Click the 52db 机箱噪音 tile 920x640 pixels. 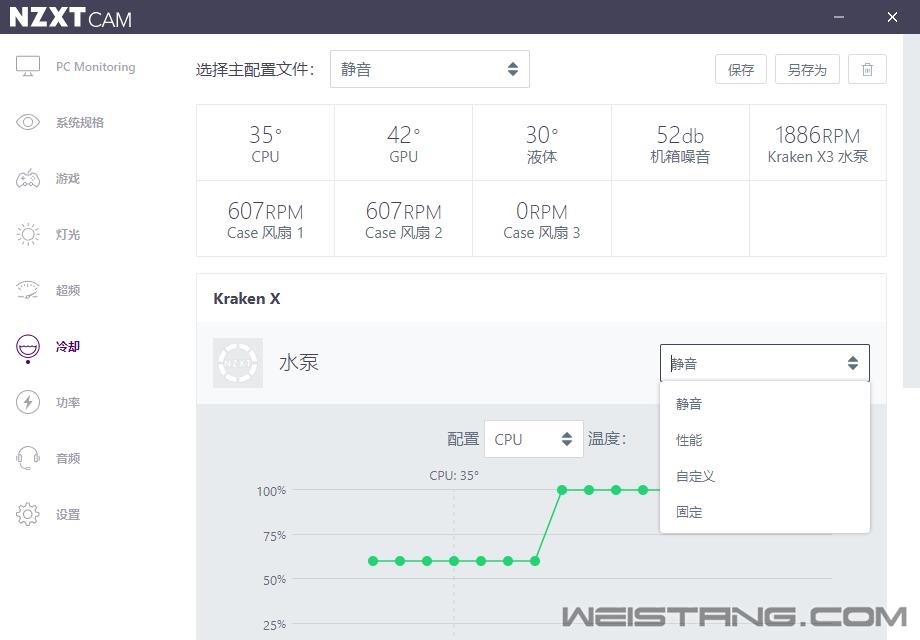(680, 143)
